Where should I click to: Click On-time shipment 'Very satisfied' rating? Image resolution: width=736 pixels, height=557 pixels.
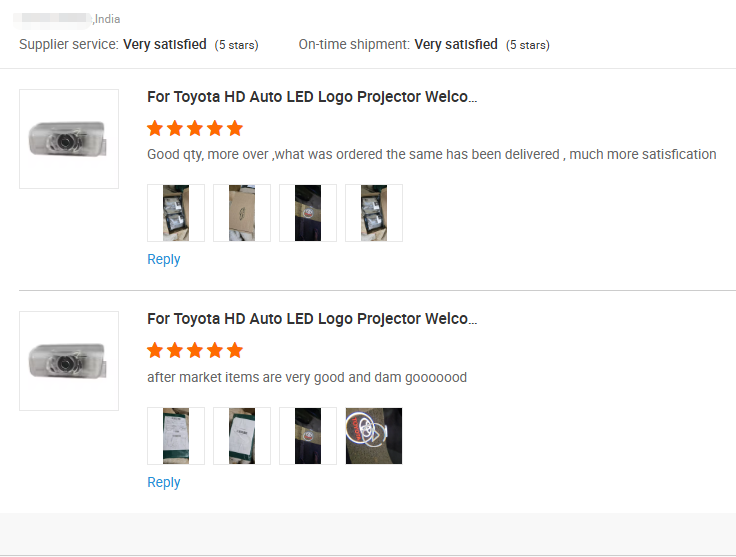(x=456, y=44)
